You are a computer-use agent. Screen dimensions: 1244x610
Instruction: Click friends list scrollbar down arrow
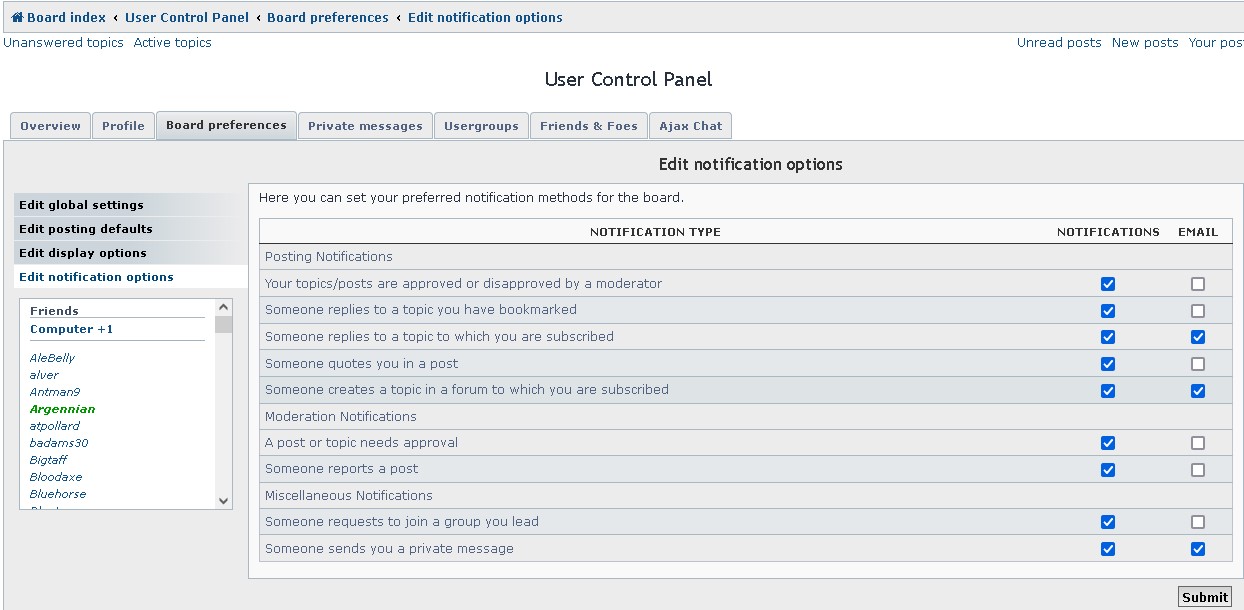[x=223, y=501]
